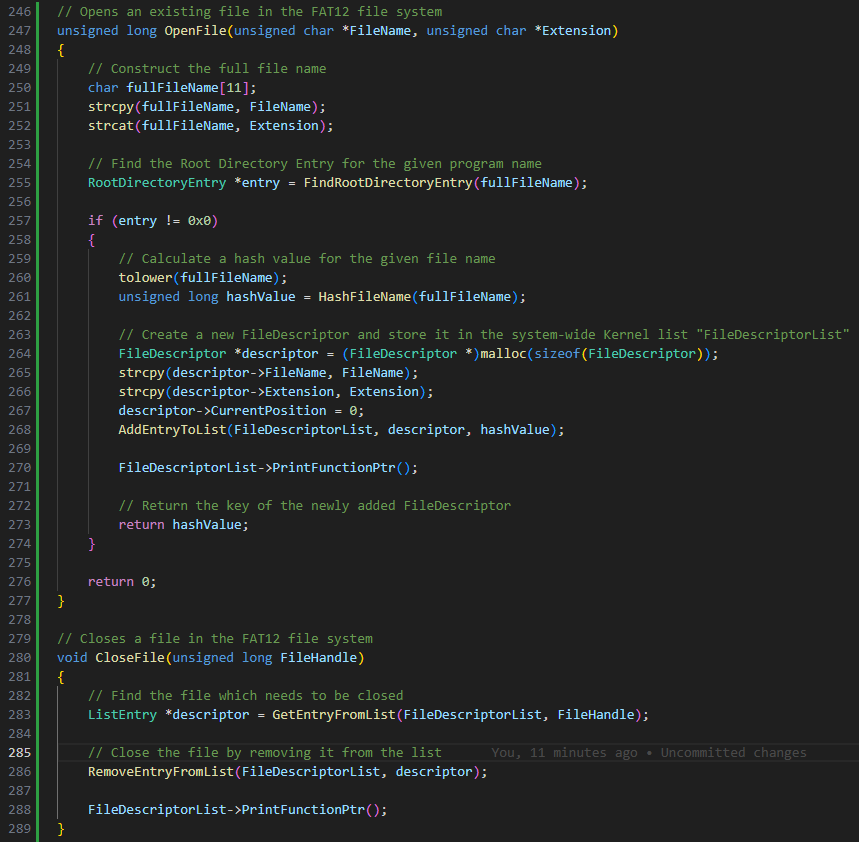Click the closing brace on line 277
This screenshot has height=842, width=859.
click(x=61, y=600)
